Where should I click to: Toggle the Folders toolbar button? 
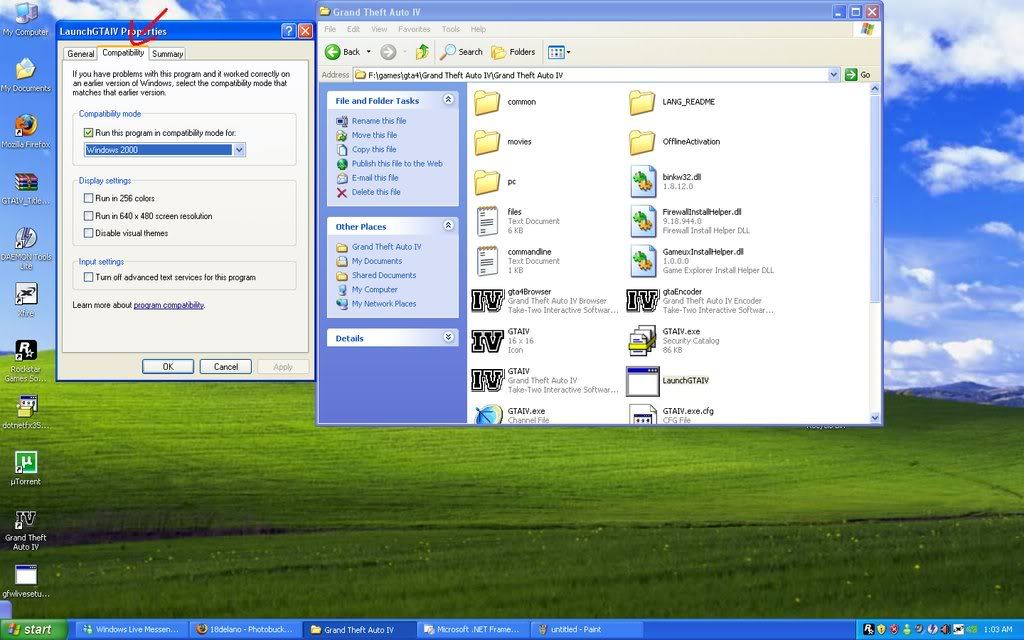point(513,52)
